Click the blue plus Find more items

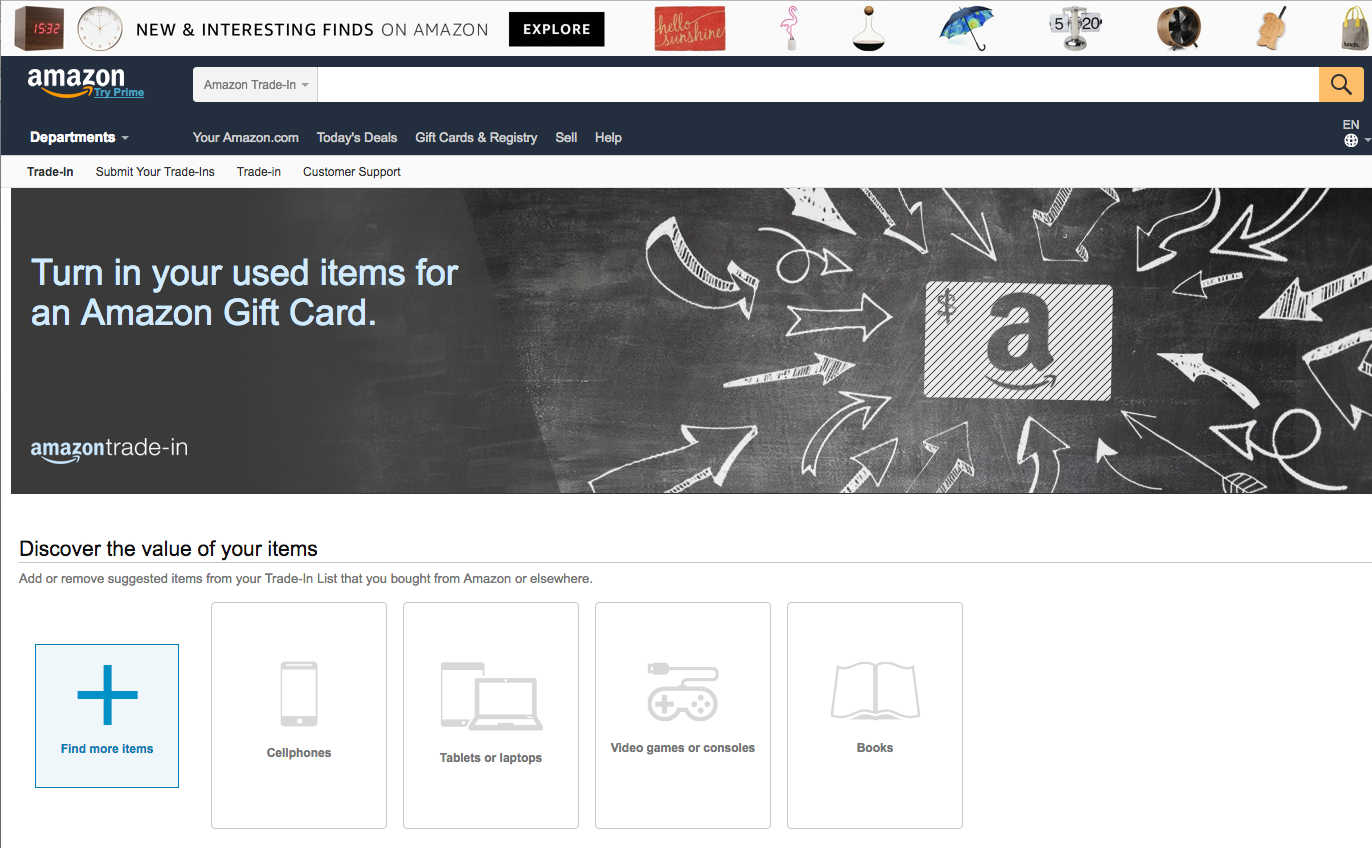pyautogui.click(x=107, y=716)
